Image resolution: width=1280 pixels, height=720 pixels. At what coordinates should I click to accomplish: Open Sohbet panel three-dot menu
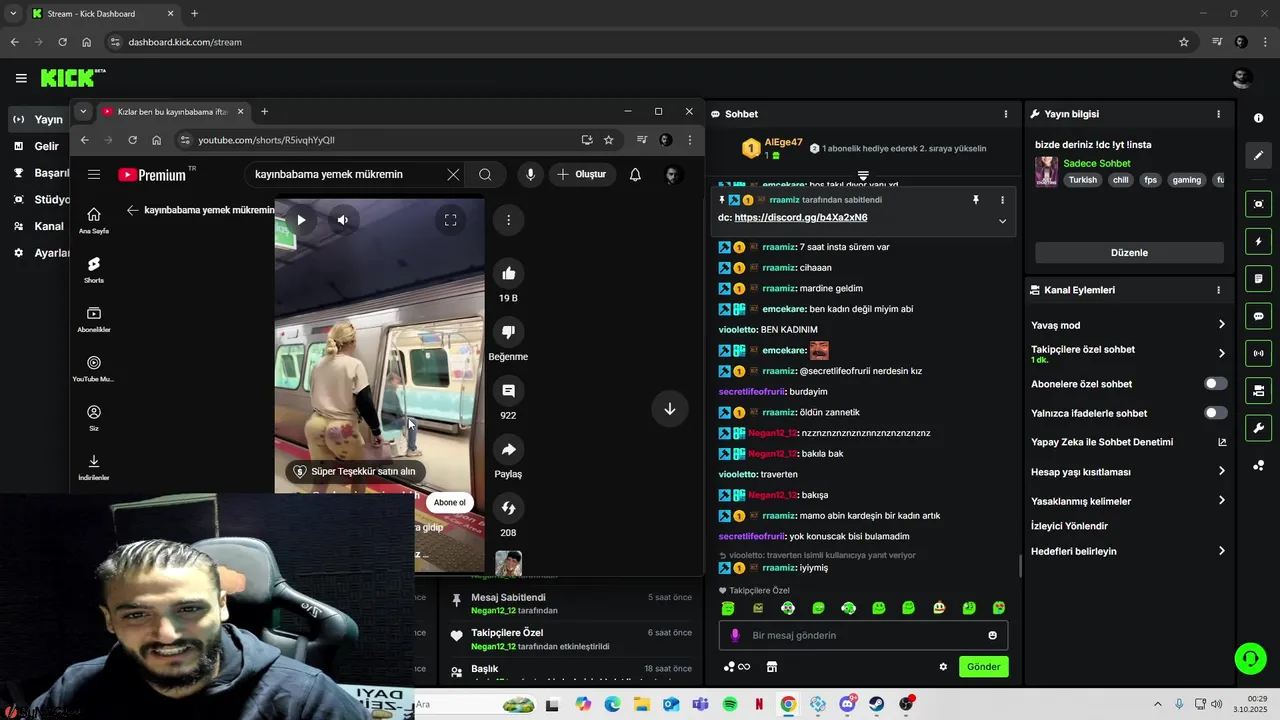click(1006, 114)
